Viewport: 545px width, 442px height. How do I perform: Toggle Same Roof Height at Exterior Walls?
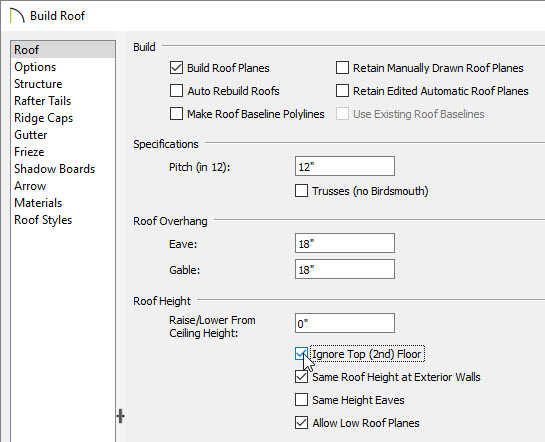click(x=301, y=377)
